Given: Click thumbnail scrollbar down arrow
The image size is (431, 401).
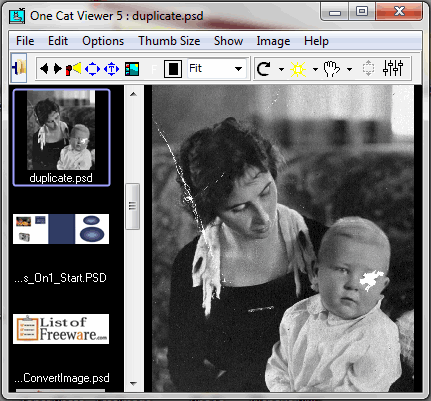Looking at the screenshot, I should (133, 384).
